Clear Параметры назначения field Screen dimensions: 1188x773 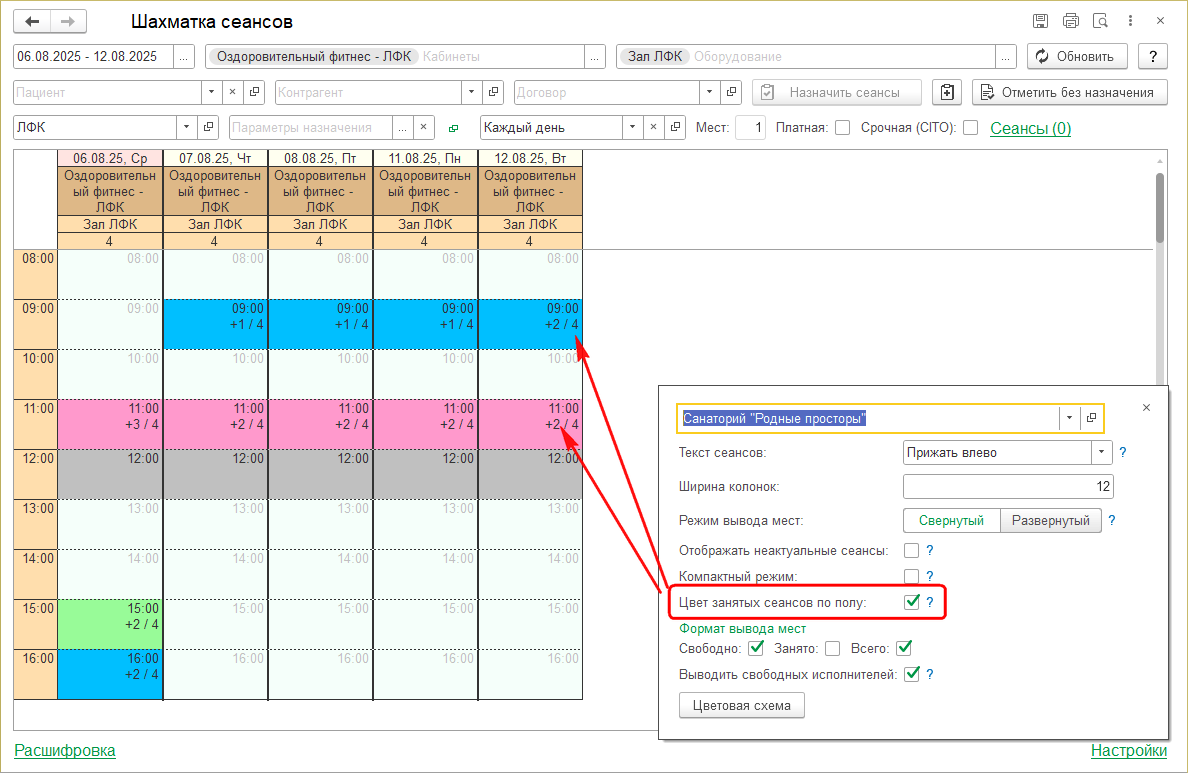coord(424,127)
